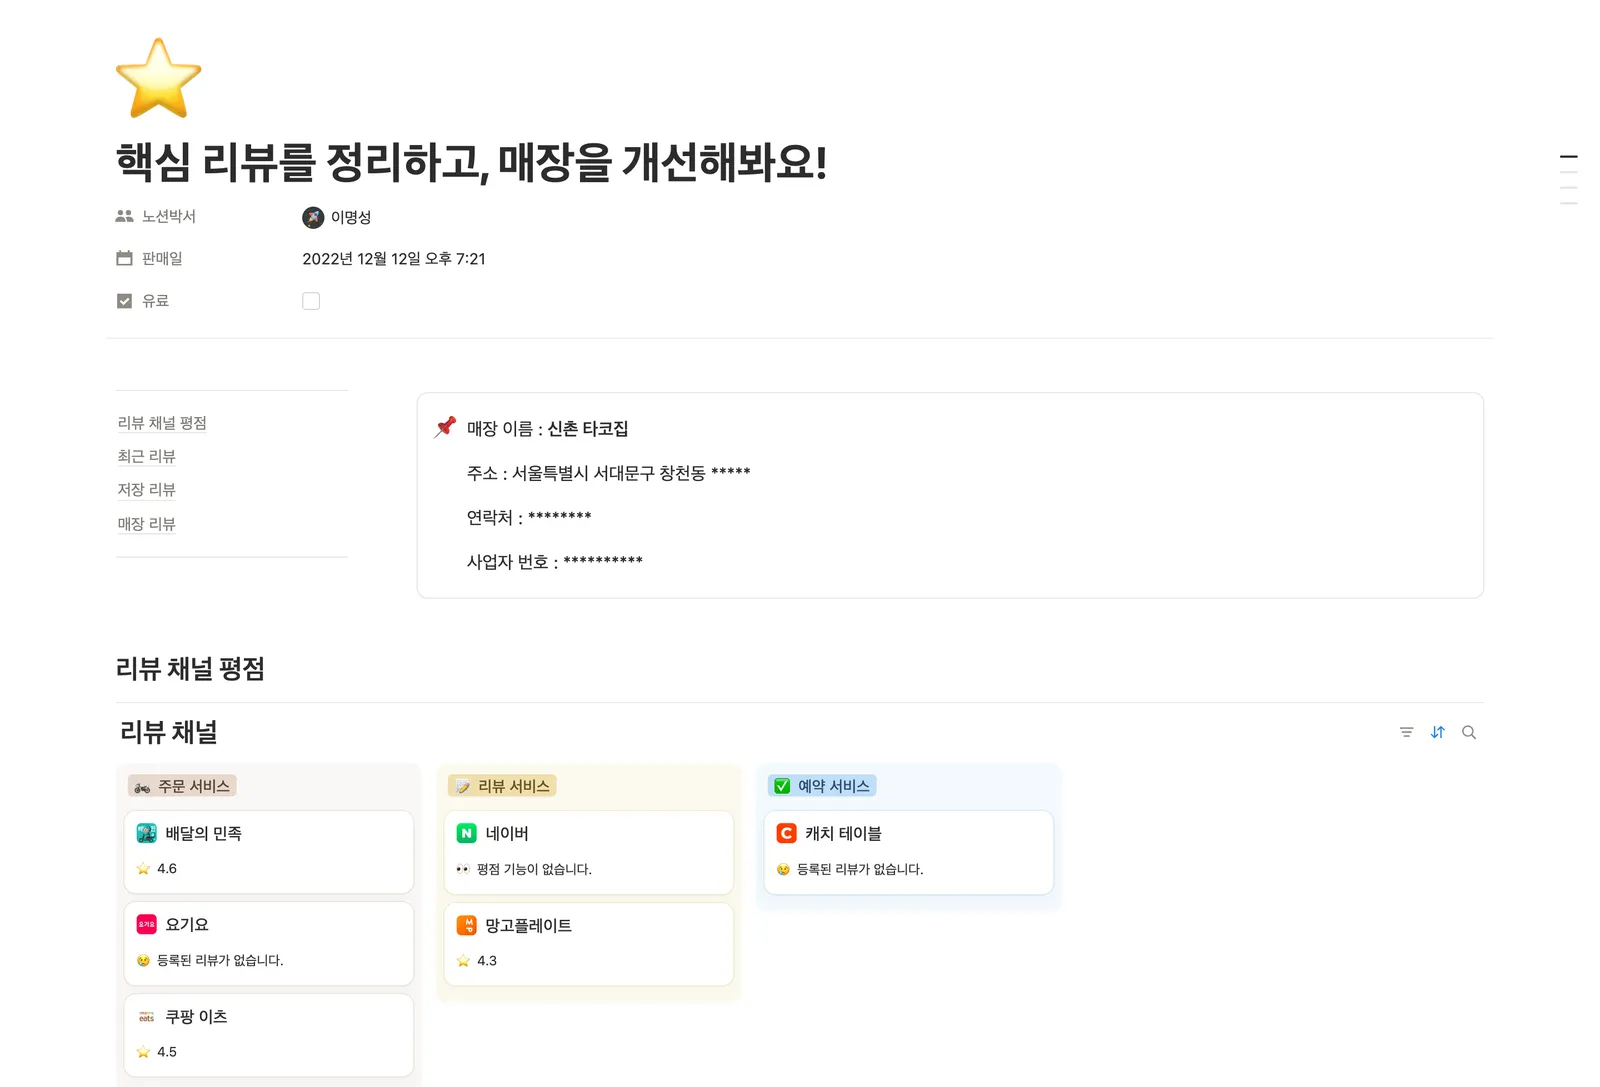1600x1087 pixels.
Task: Click the 4.6 rating on 배달의 민족
Action: (x=167, y=869)
